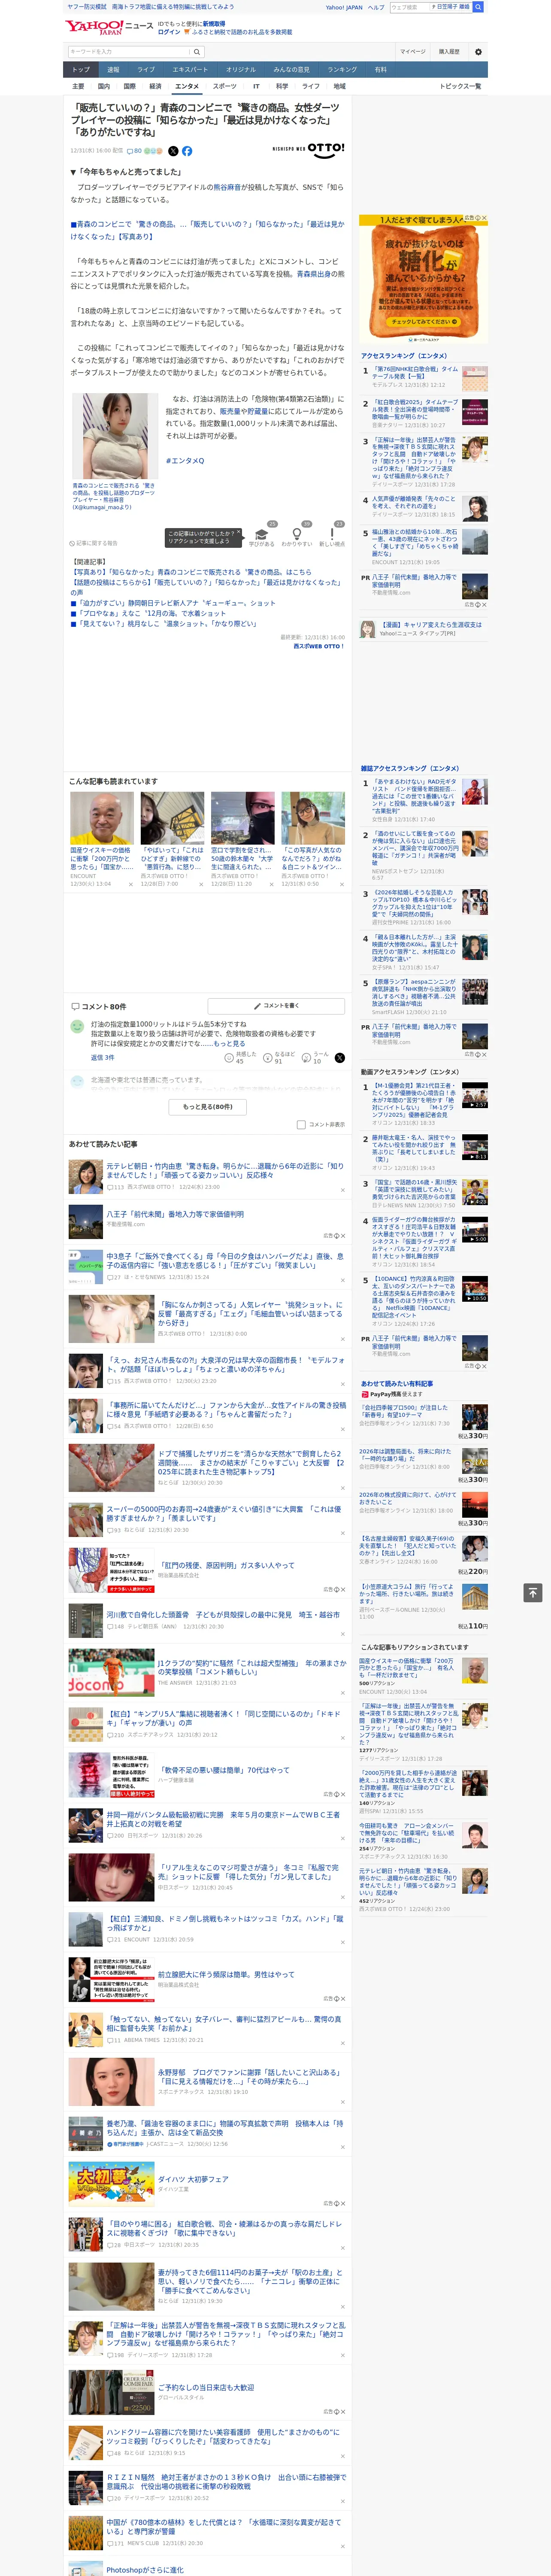Click the keyword search magnifier icon
The width and height of the screenshot is (551, 2576).
[197, 51]
